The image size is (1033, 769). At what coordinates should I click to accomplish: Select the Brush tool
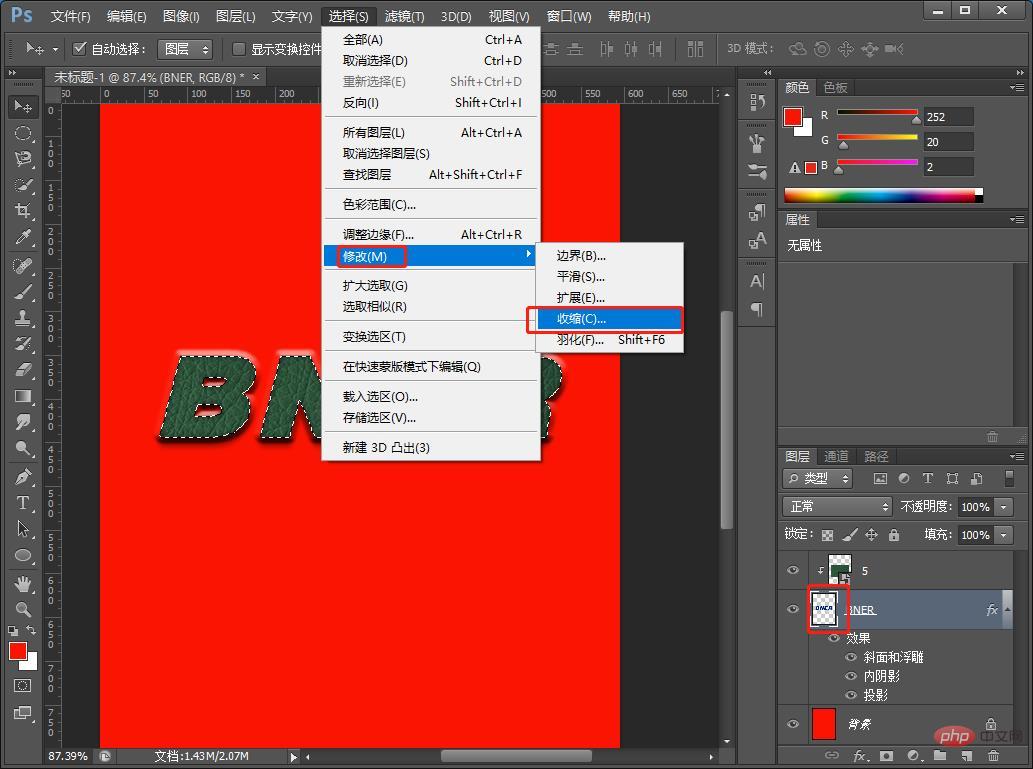click(23, 291)
